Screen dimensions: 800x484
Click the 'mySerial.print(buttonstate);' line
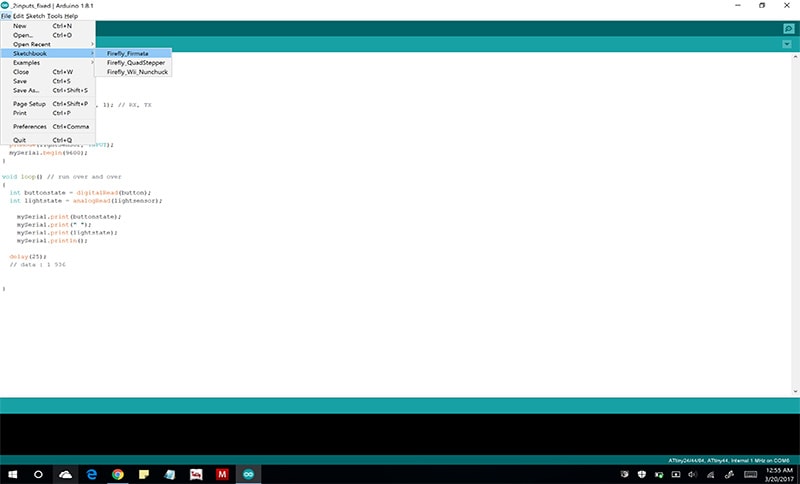click(x=69, y=217)
